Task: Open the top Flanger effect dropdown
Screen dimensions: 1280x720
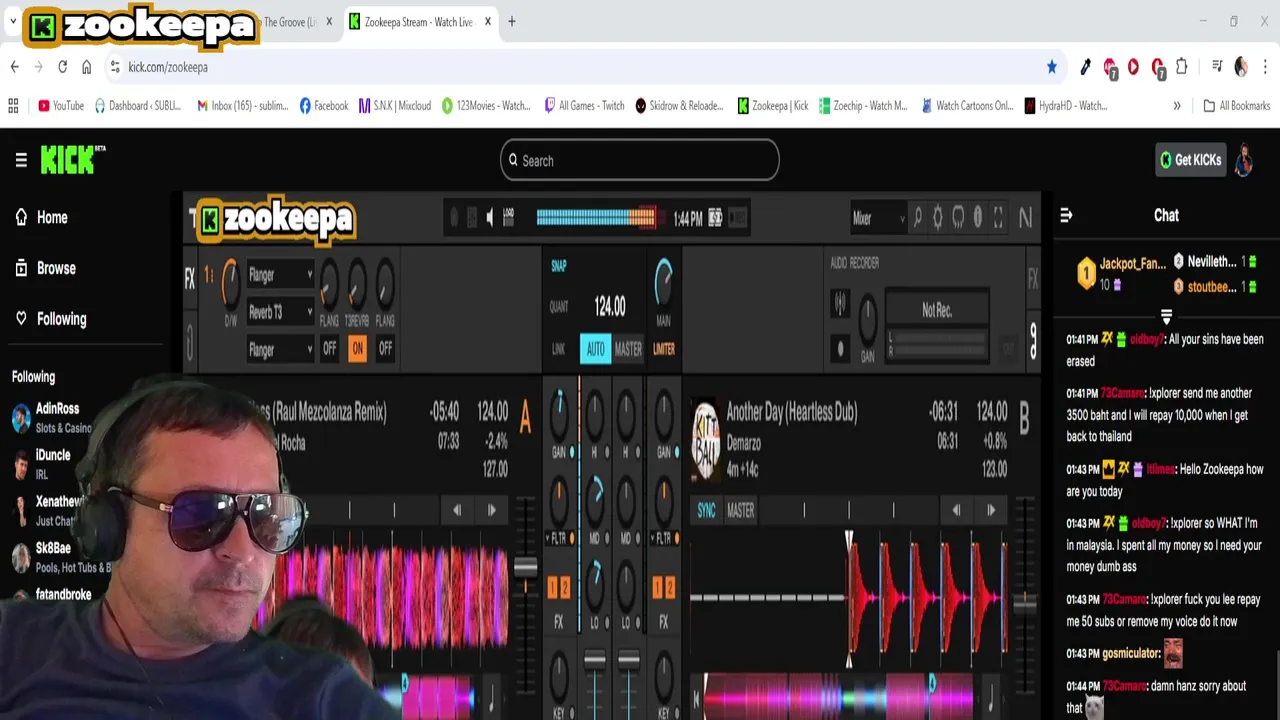Action: (280, 274)
